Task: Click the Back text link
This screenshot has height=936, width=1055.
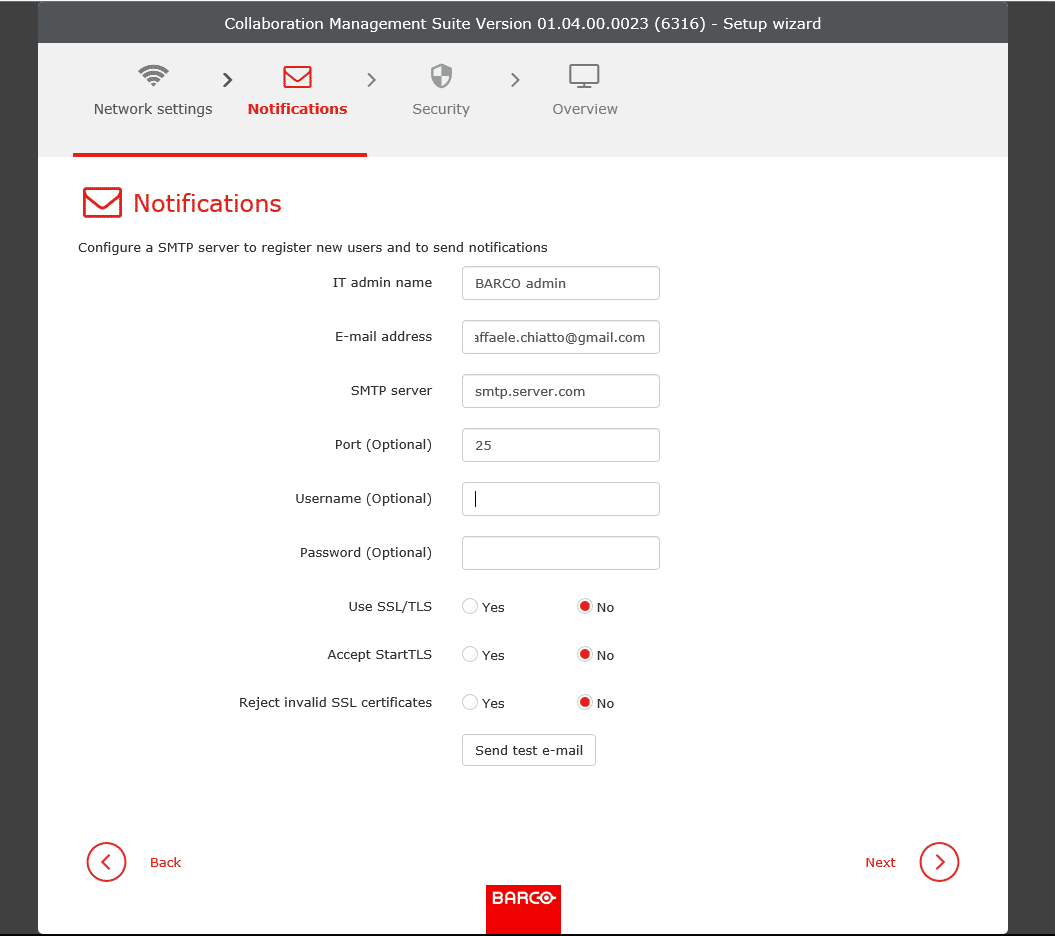Action: tap(166, 863)
